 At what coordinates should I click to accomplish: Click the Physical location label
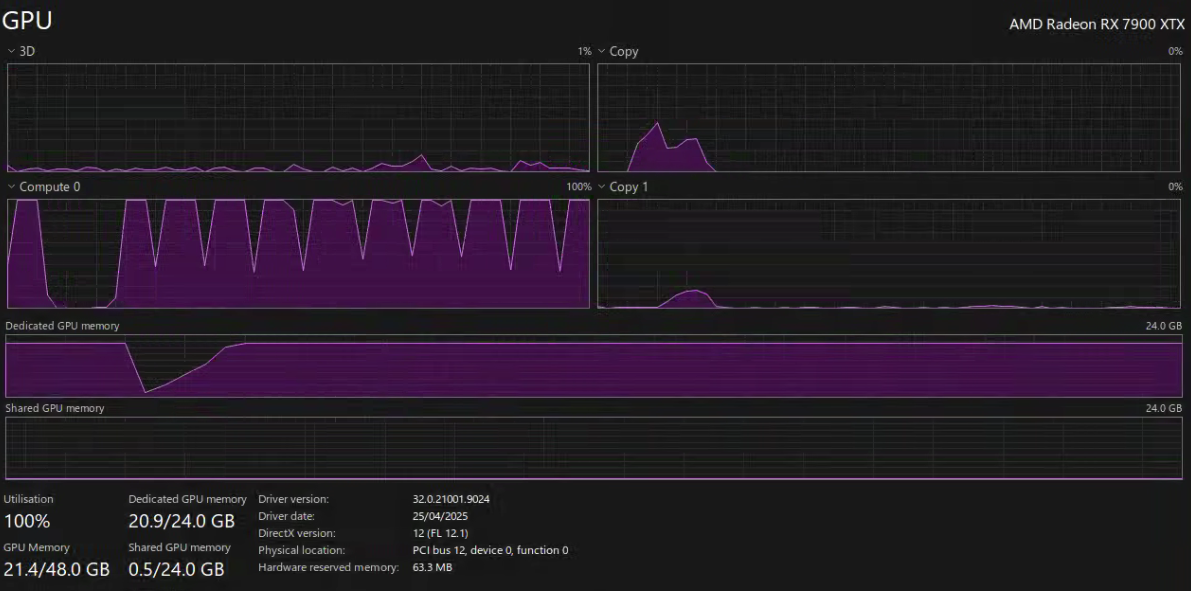point(302,550)
